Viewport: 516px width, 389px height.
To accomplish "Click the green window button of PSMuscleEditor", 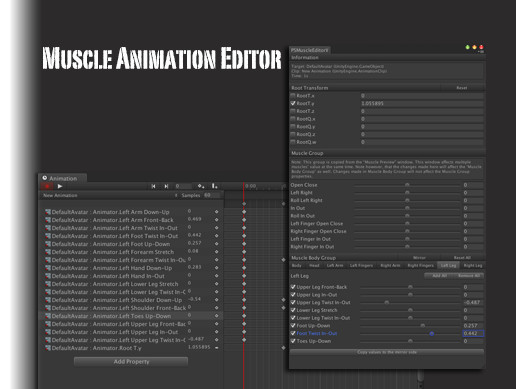I will (467, 47).
